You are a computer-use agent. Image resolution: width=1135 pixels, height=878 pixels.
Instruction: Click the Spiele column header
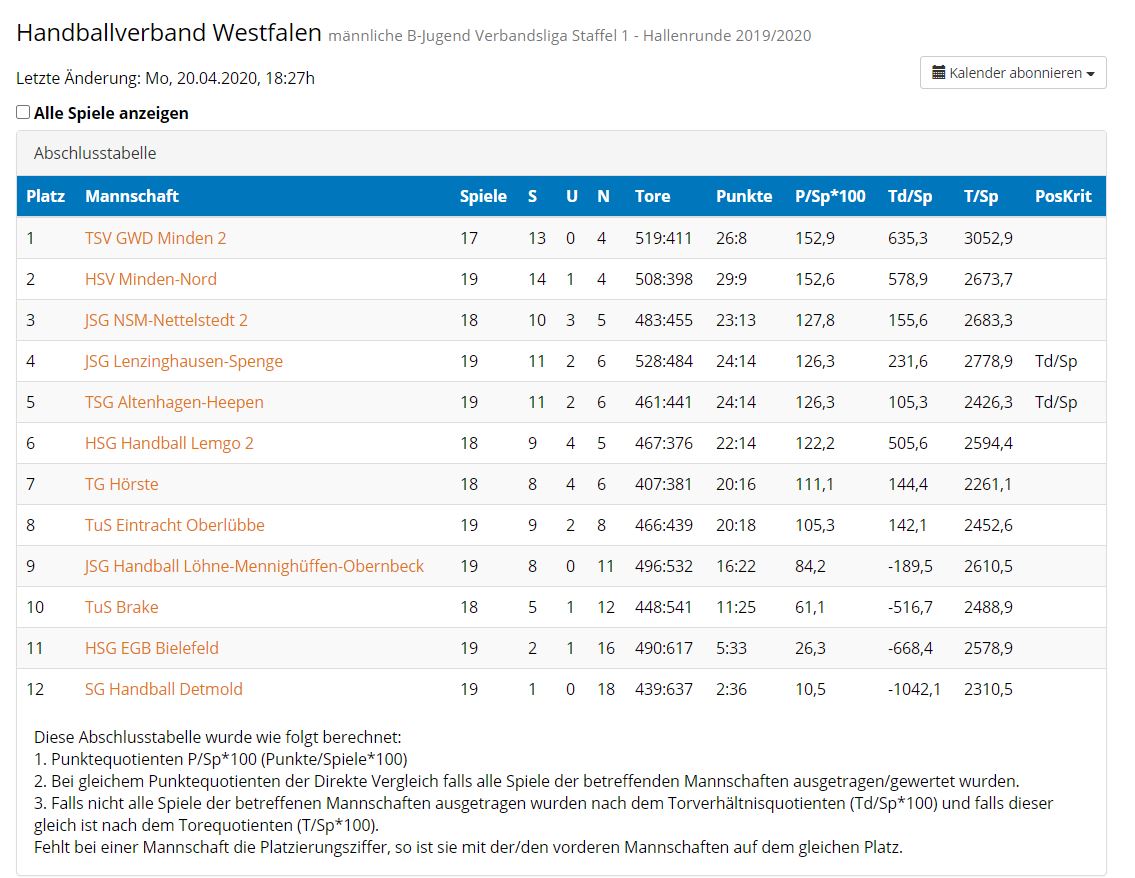click(483, 196)
